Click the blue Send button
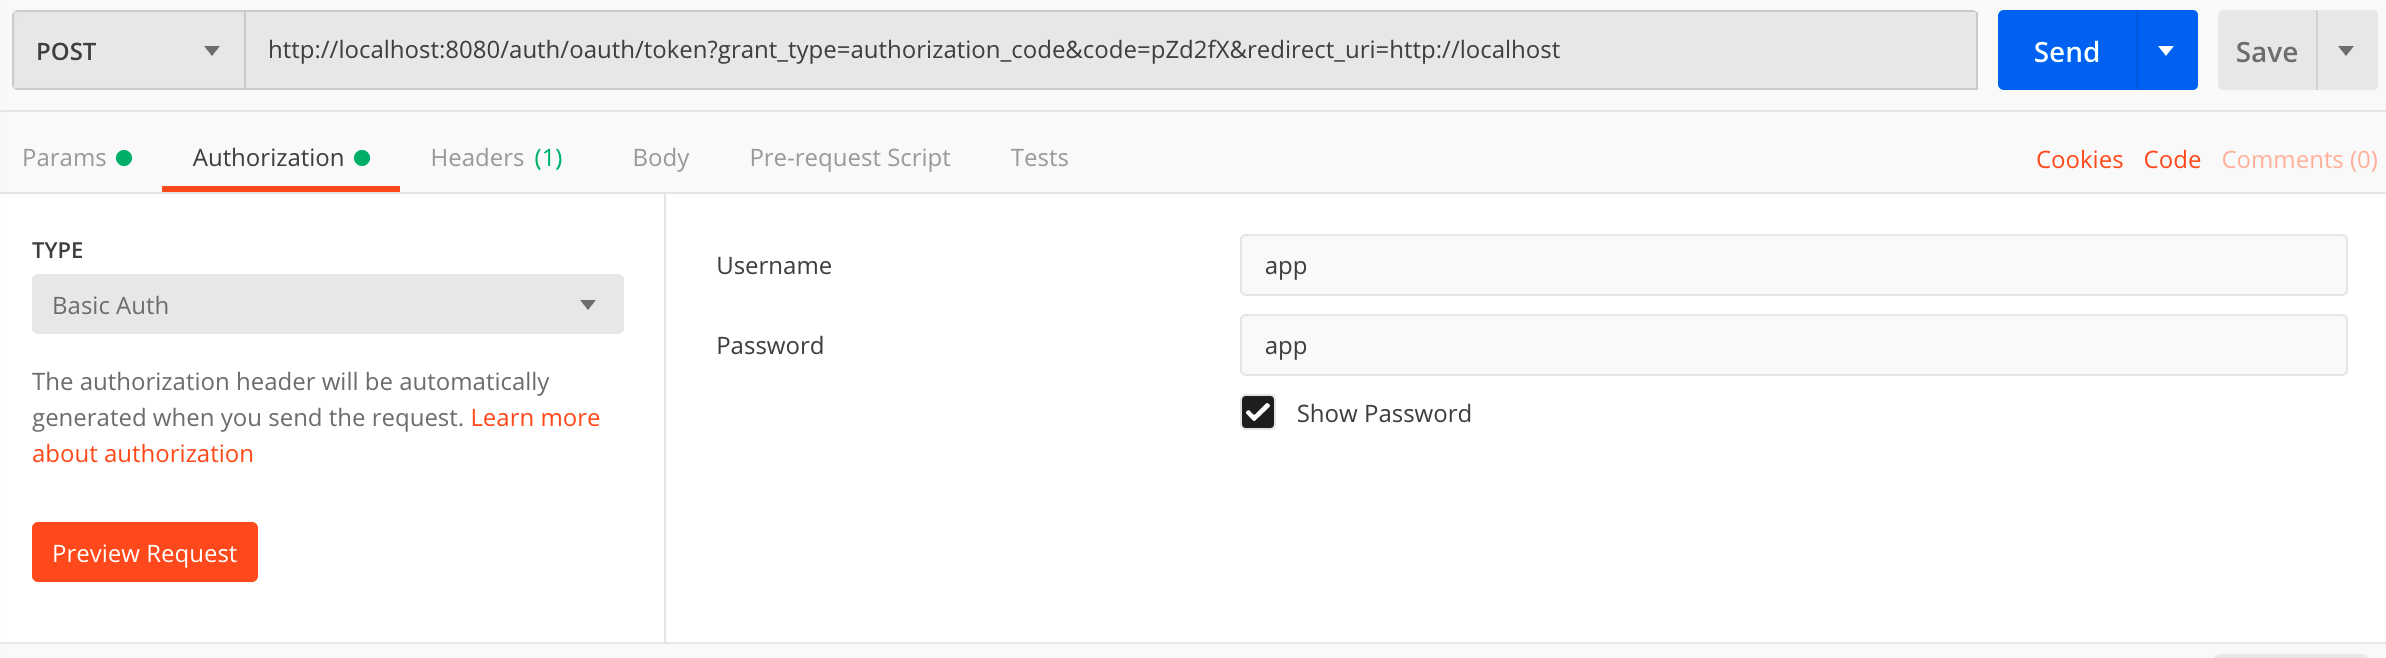 click(2066, 51)
